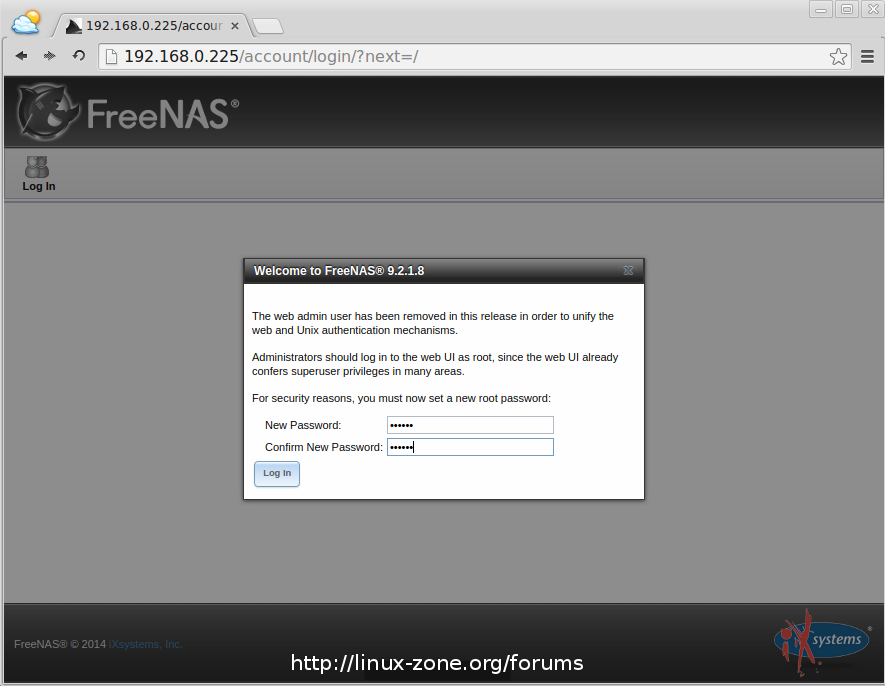Focus the Confirm New Password field
Image resolution: width=885 pixels, height=686 pixels.
point(470,447)
